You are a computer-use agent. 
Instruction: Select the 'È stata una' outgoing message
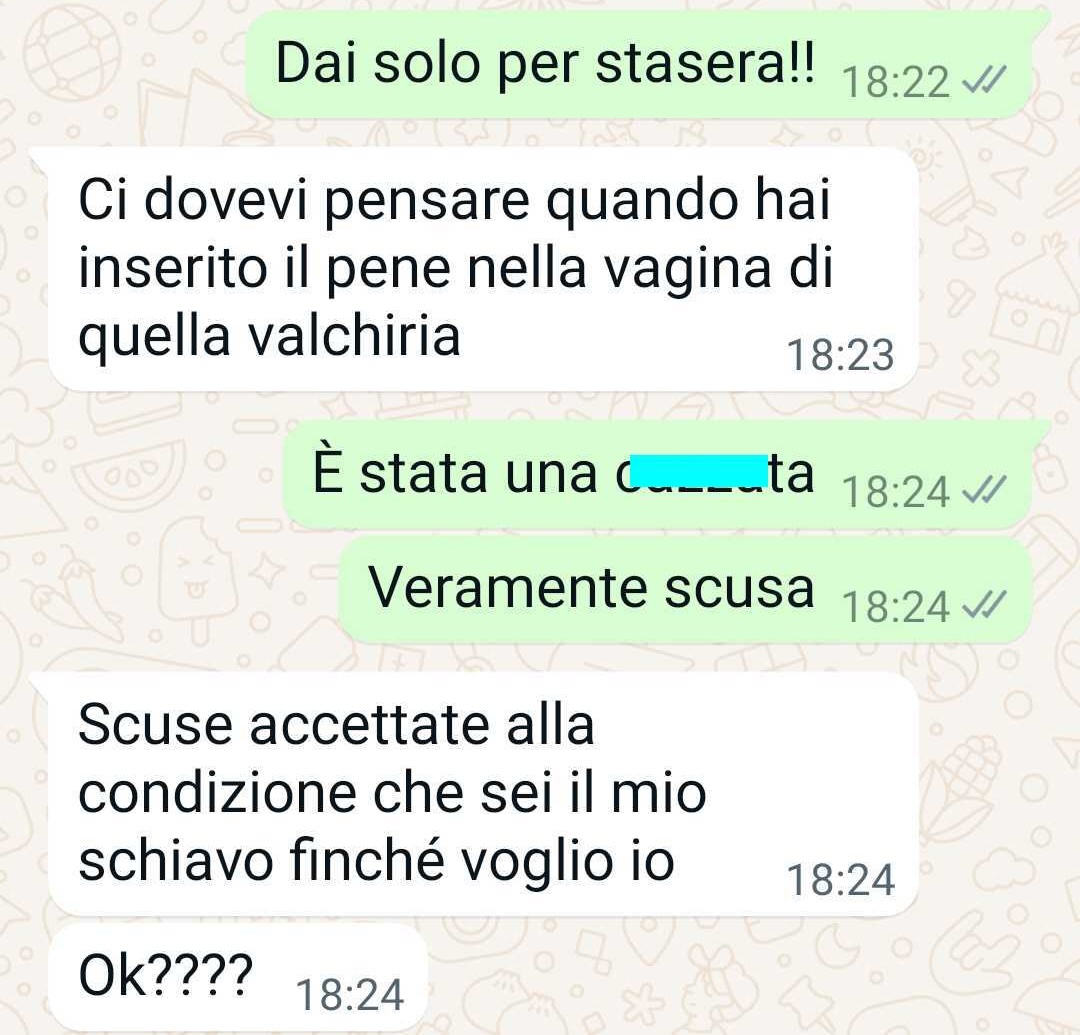pyautogui.click(x=658, y=474)
